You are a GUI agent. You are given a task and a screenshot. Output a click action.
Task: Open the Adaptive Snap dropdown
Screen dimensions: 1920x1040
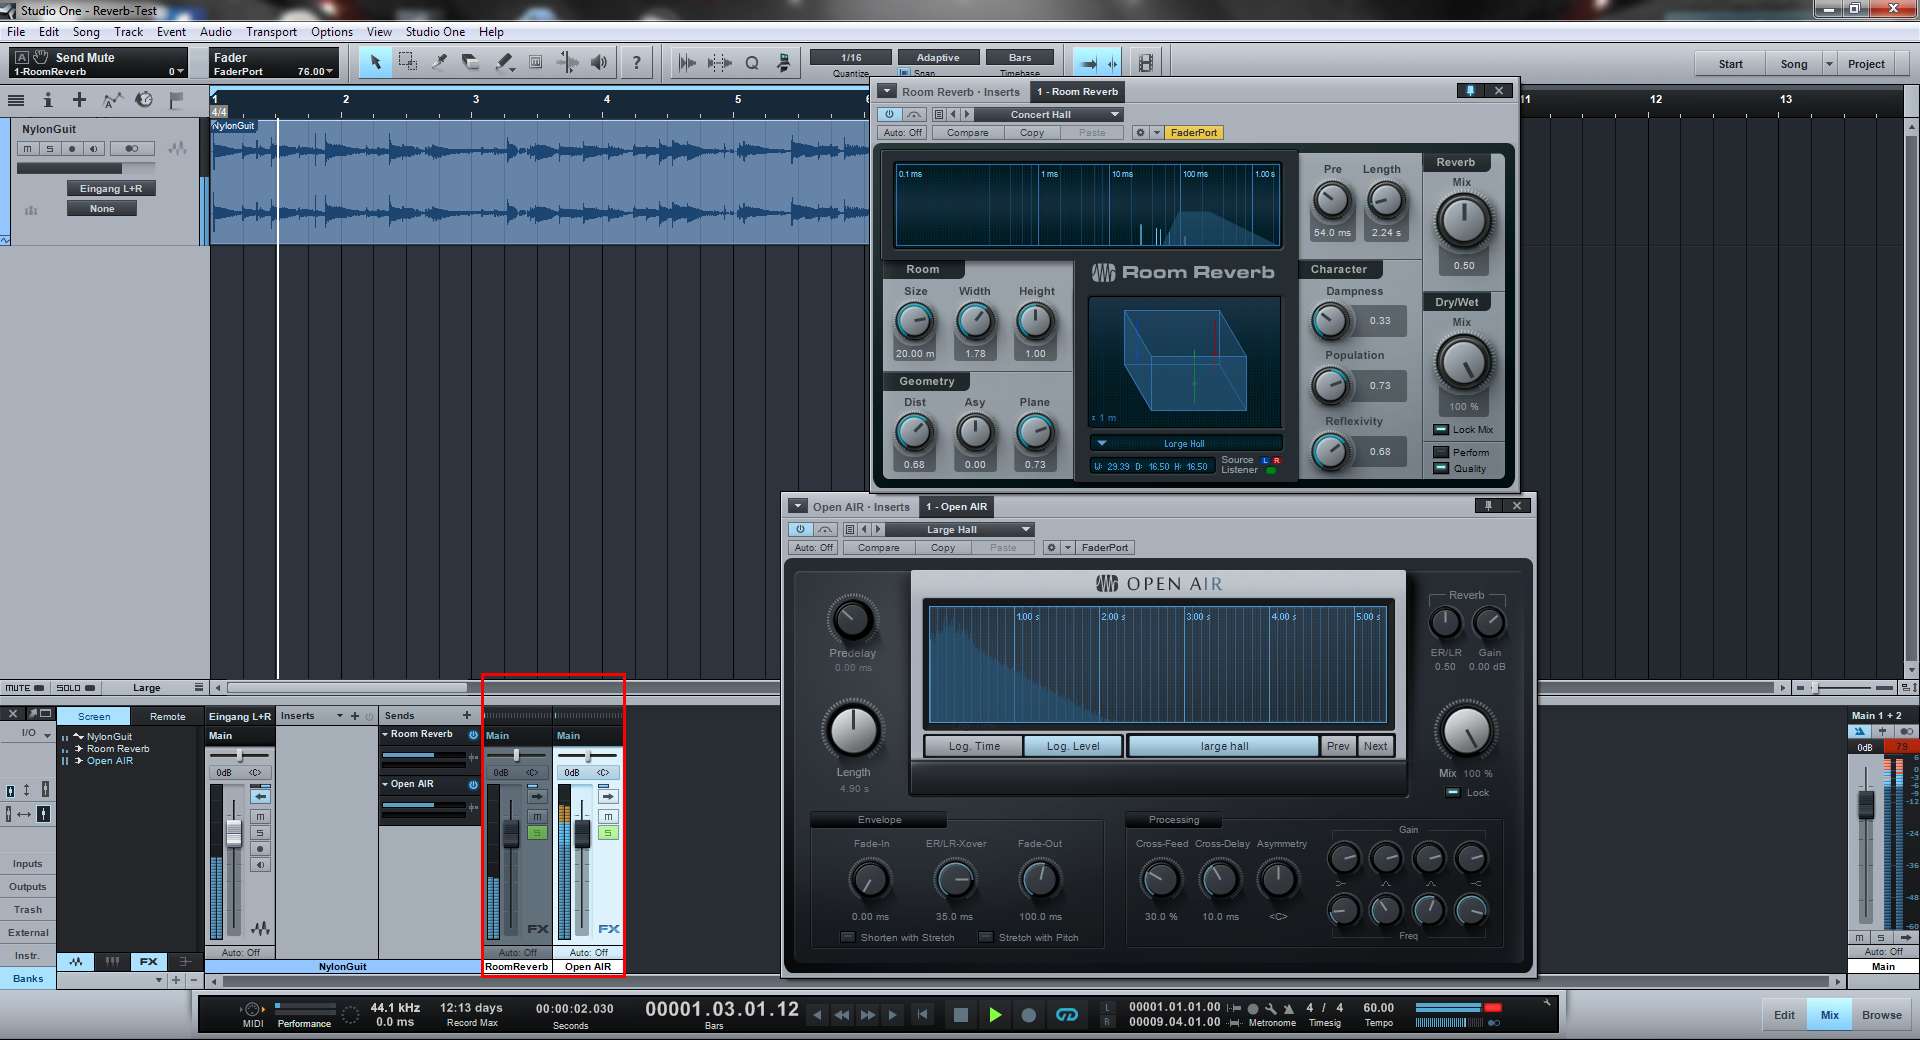pos(938,57)
